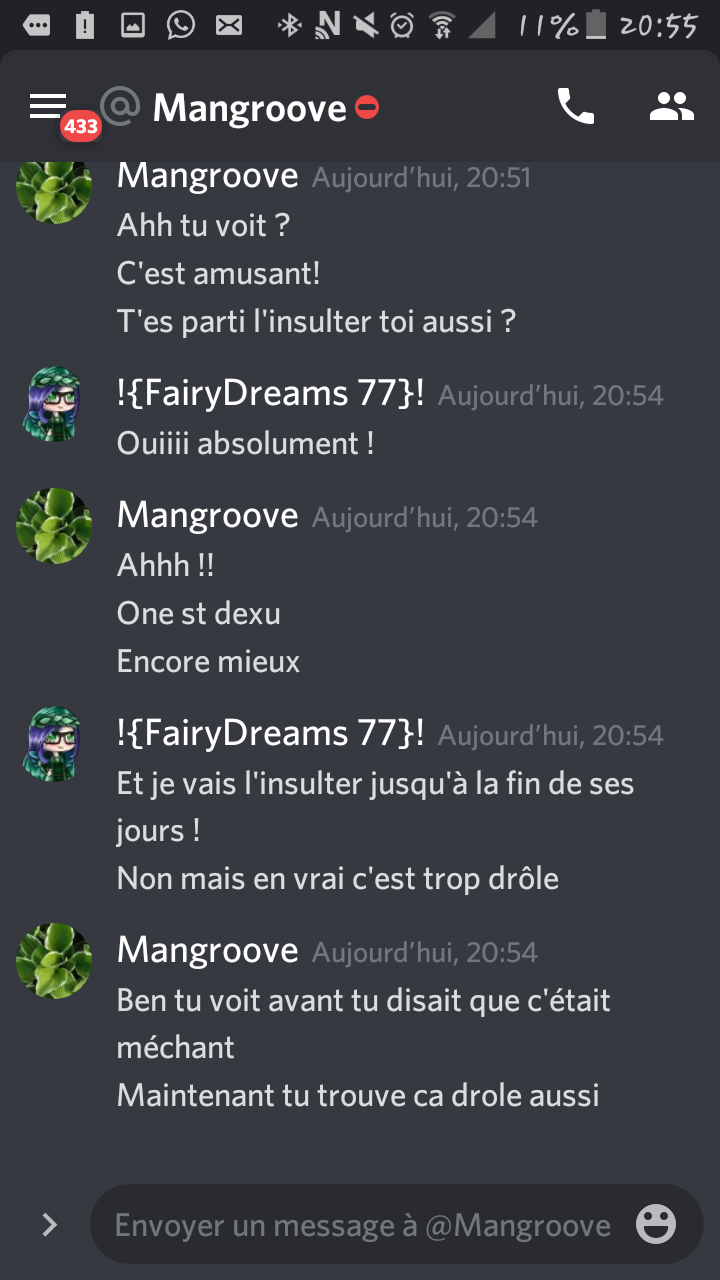This screenshot has height=1280, width=720.
Task: Tap the Bluetooth icon in status bar
Action: (x=289, y=25)
